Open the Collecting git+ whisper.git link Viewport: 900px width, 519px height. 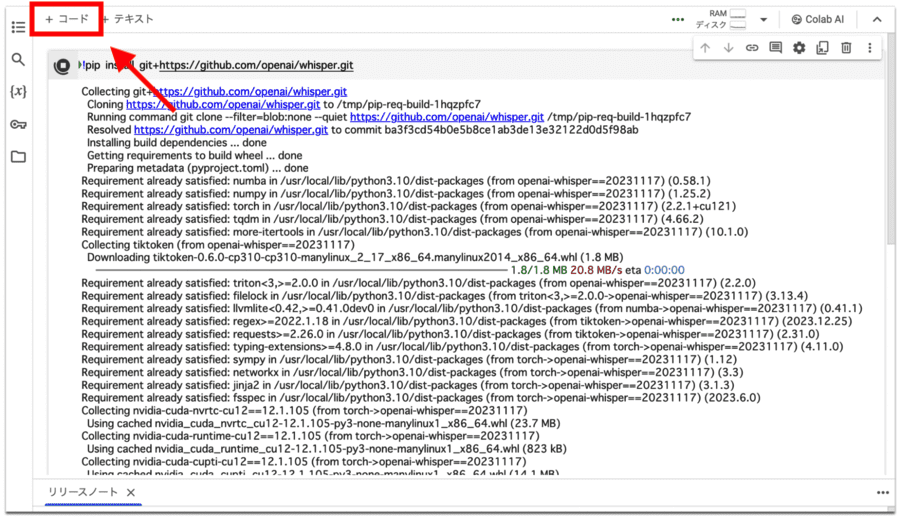pos(250,92)
